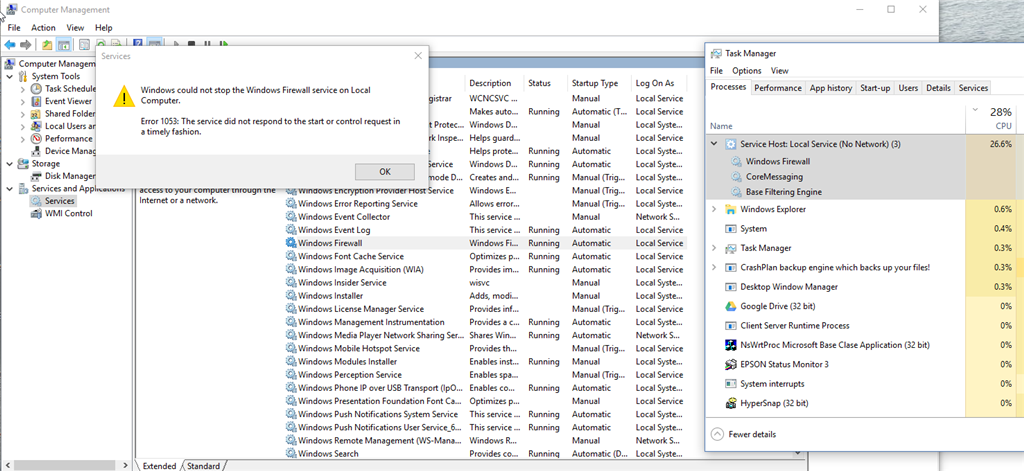Collapse the Services and Applications node
Viewport: 1024px width, 471px height.
click(x=10, y=189)
